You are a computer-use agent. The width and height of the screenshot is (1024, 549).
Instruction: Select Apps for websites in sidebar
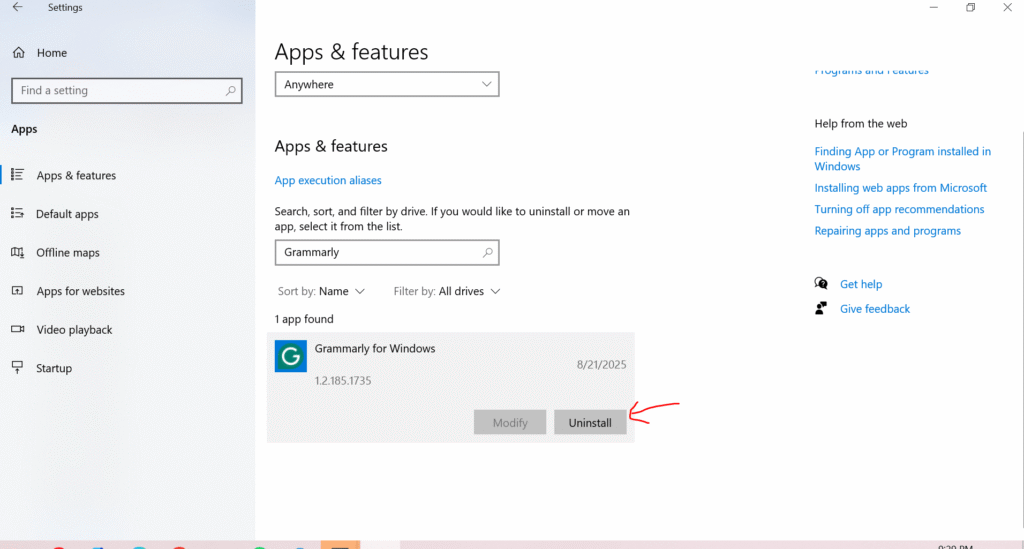80,292
